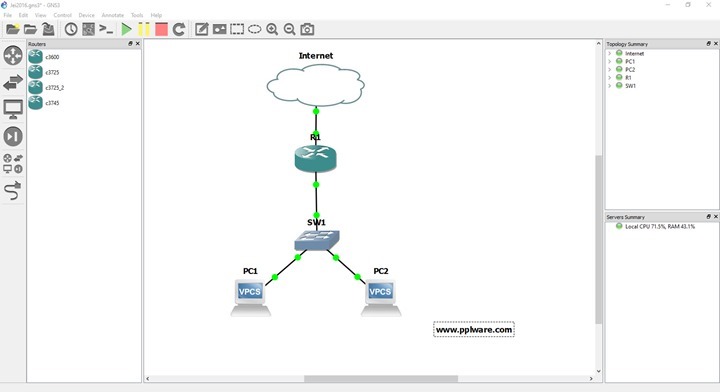Viewport: 720px width, 392px height.
Task: Open the Annotate menu
Action: pos(112,15)
